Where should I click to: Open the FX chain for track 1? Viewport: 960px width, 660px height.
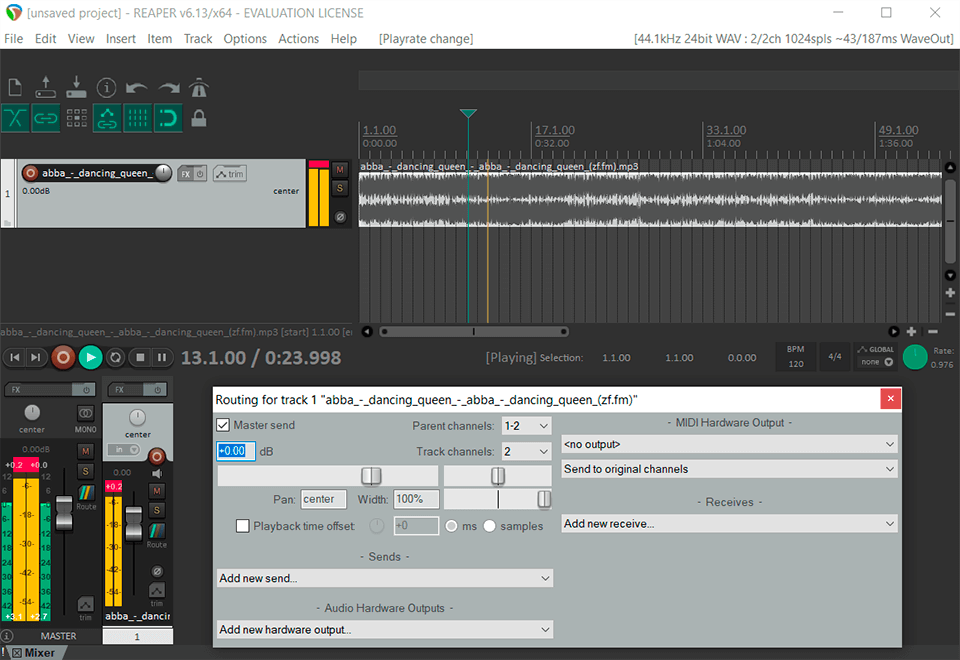186,173
